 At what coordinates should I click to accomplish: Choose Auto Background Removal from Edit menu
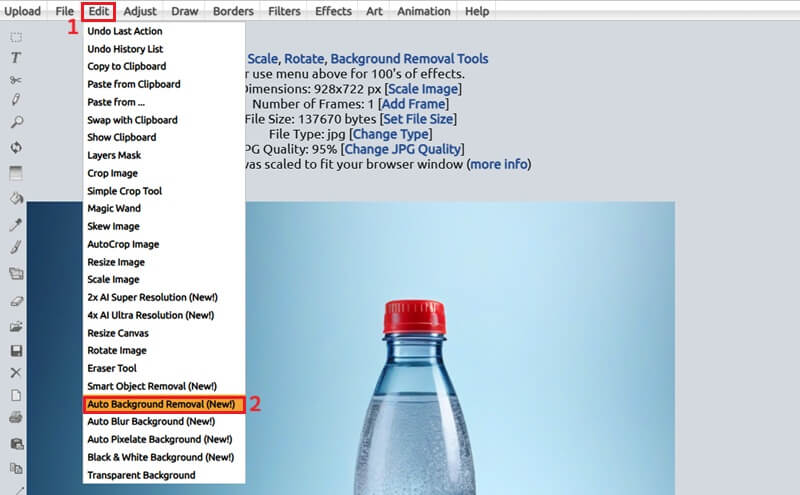click(161, 404)
